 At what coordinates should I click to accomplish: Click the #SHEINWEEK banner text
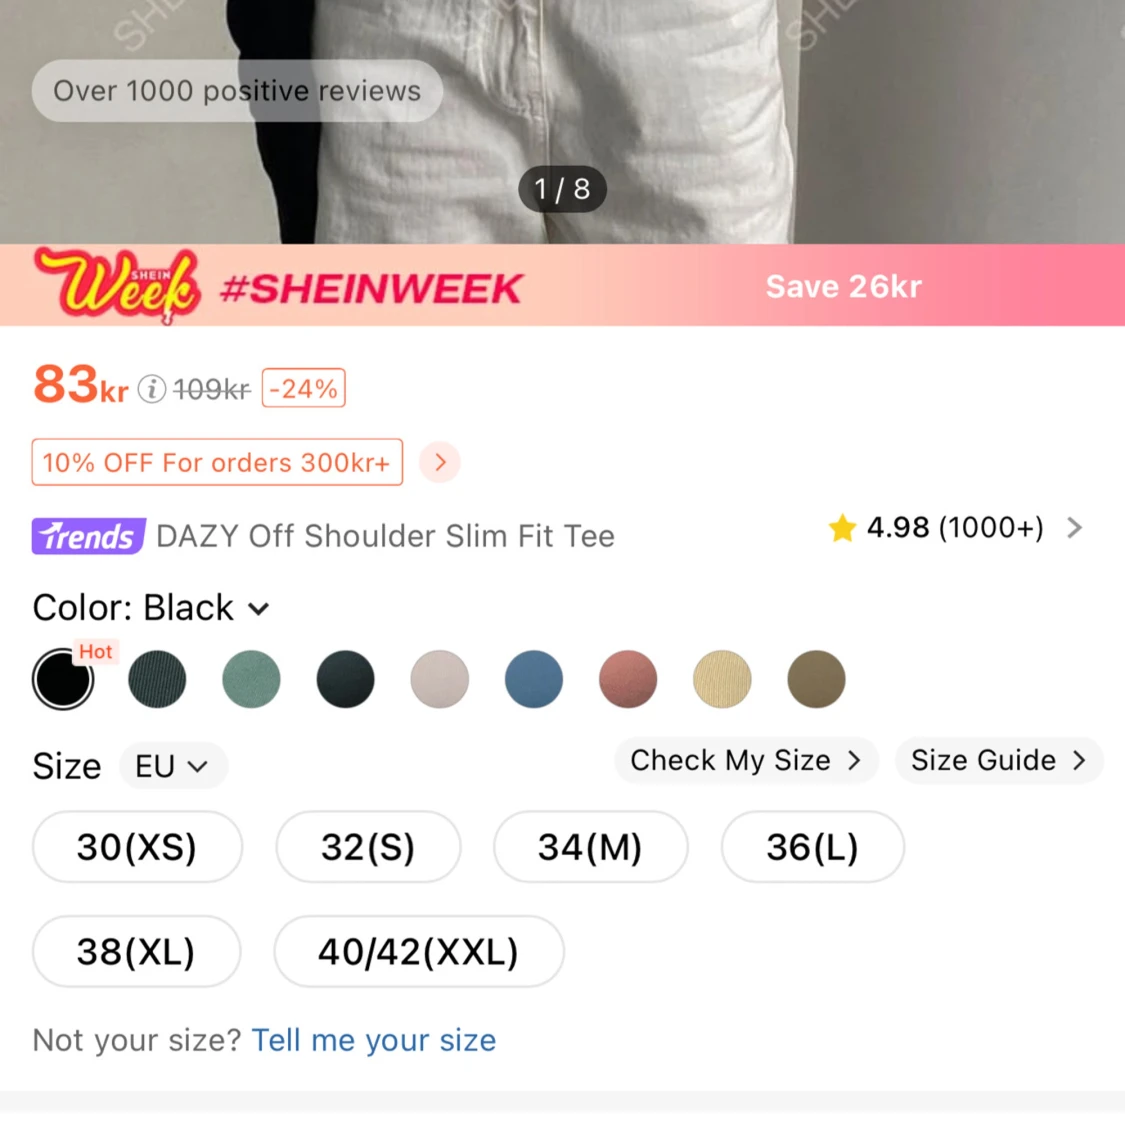pos(372,288)
